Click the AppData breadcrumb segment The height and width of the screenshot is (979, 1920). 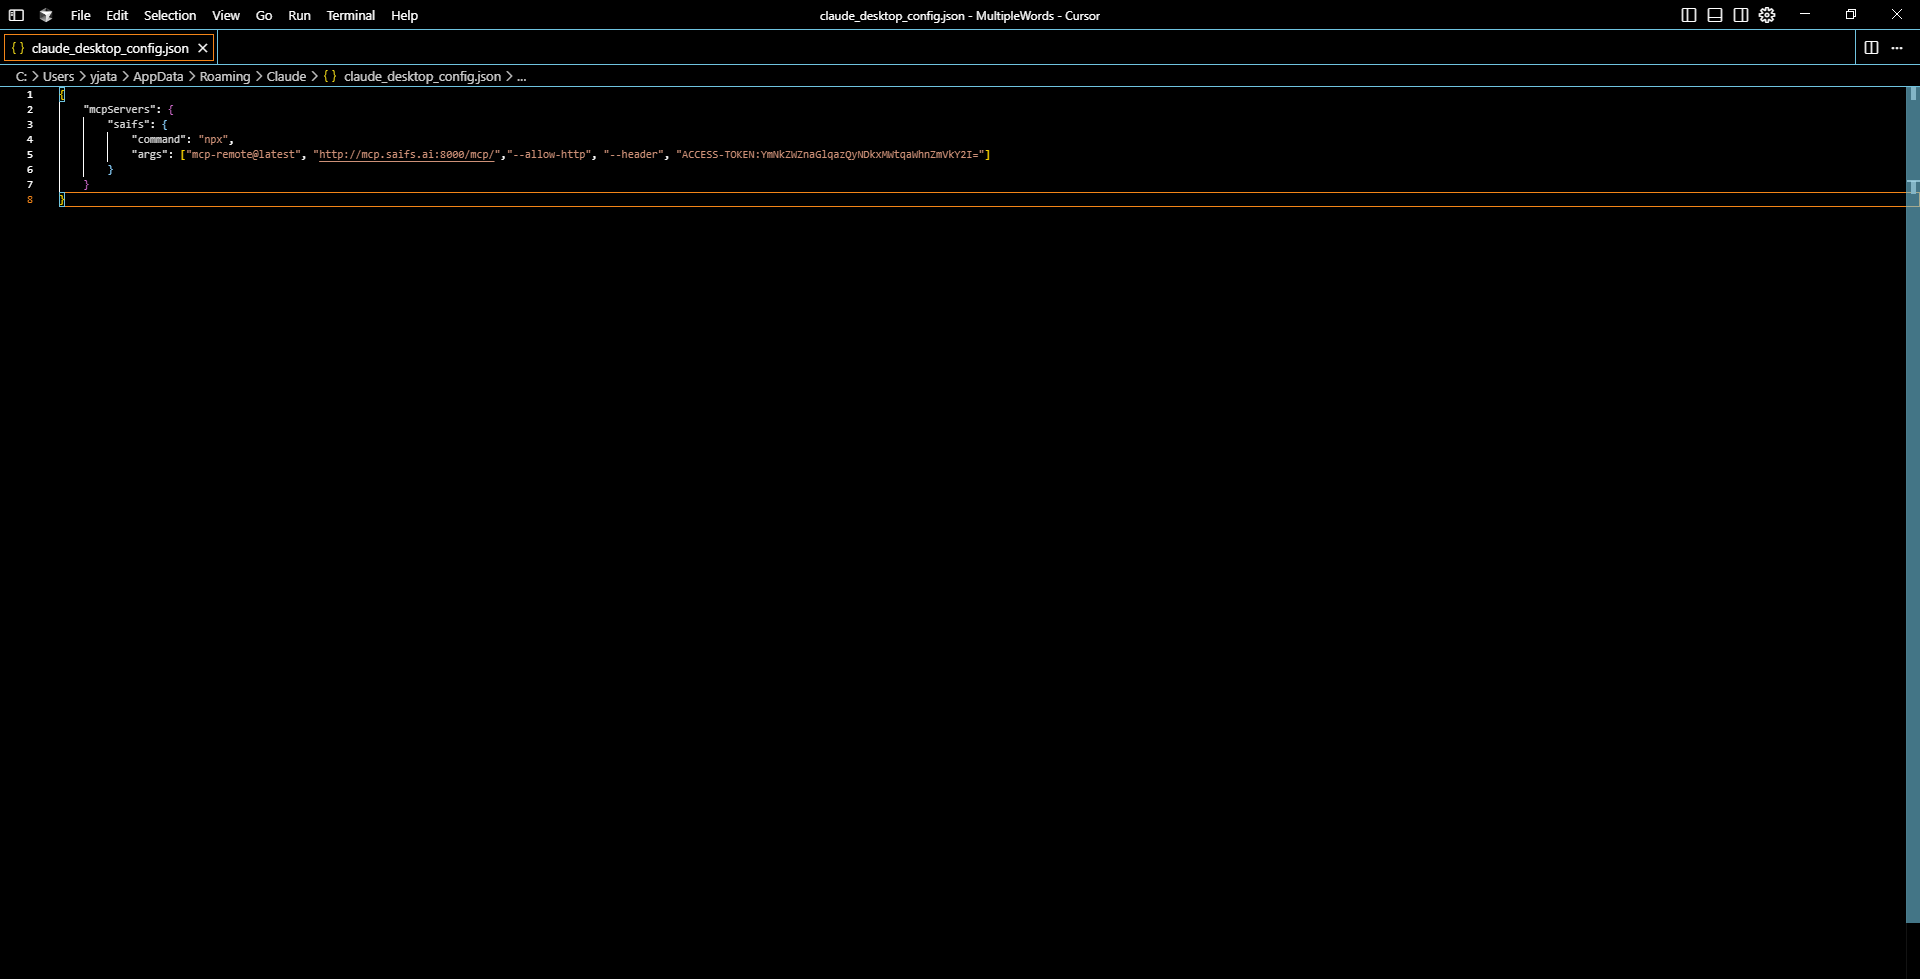click(158, 76)
